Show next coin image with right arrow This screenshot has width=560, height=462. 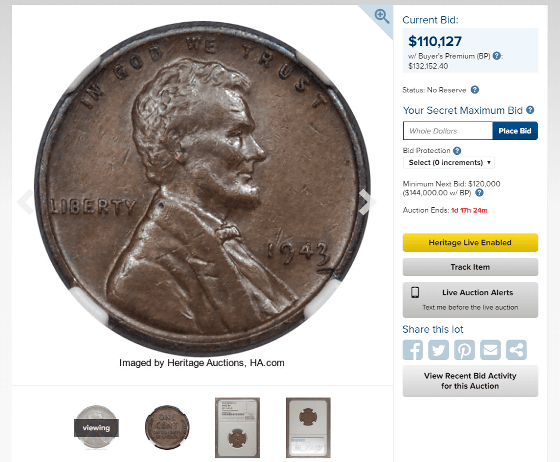(x=367, y=202)
